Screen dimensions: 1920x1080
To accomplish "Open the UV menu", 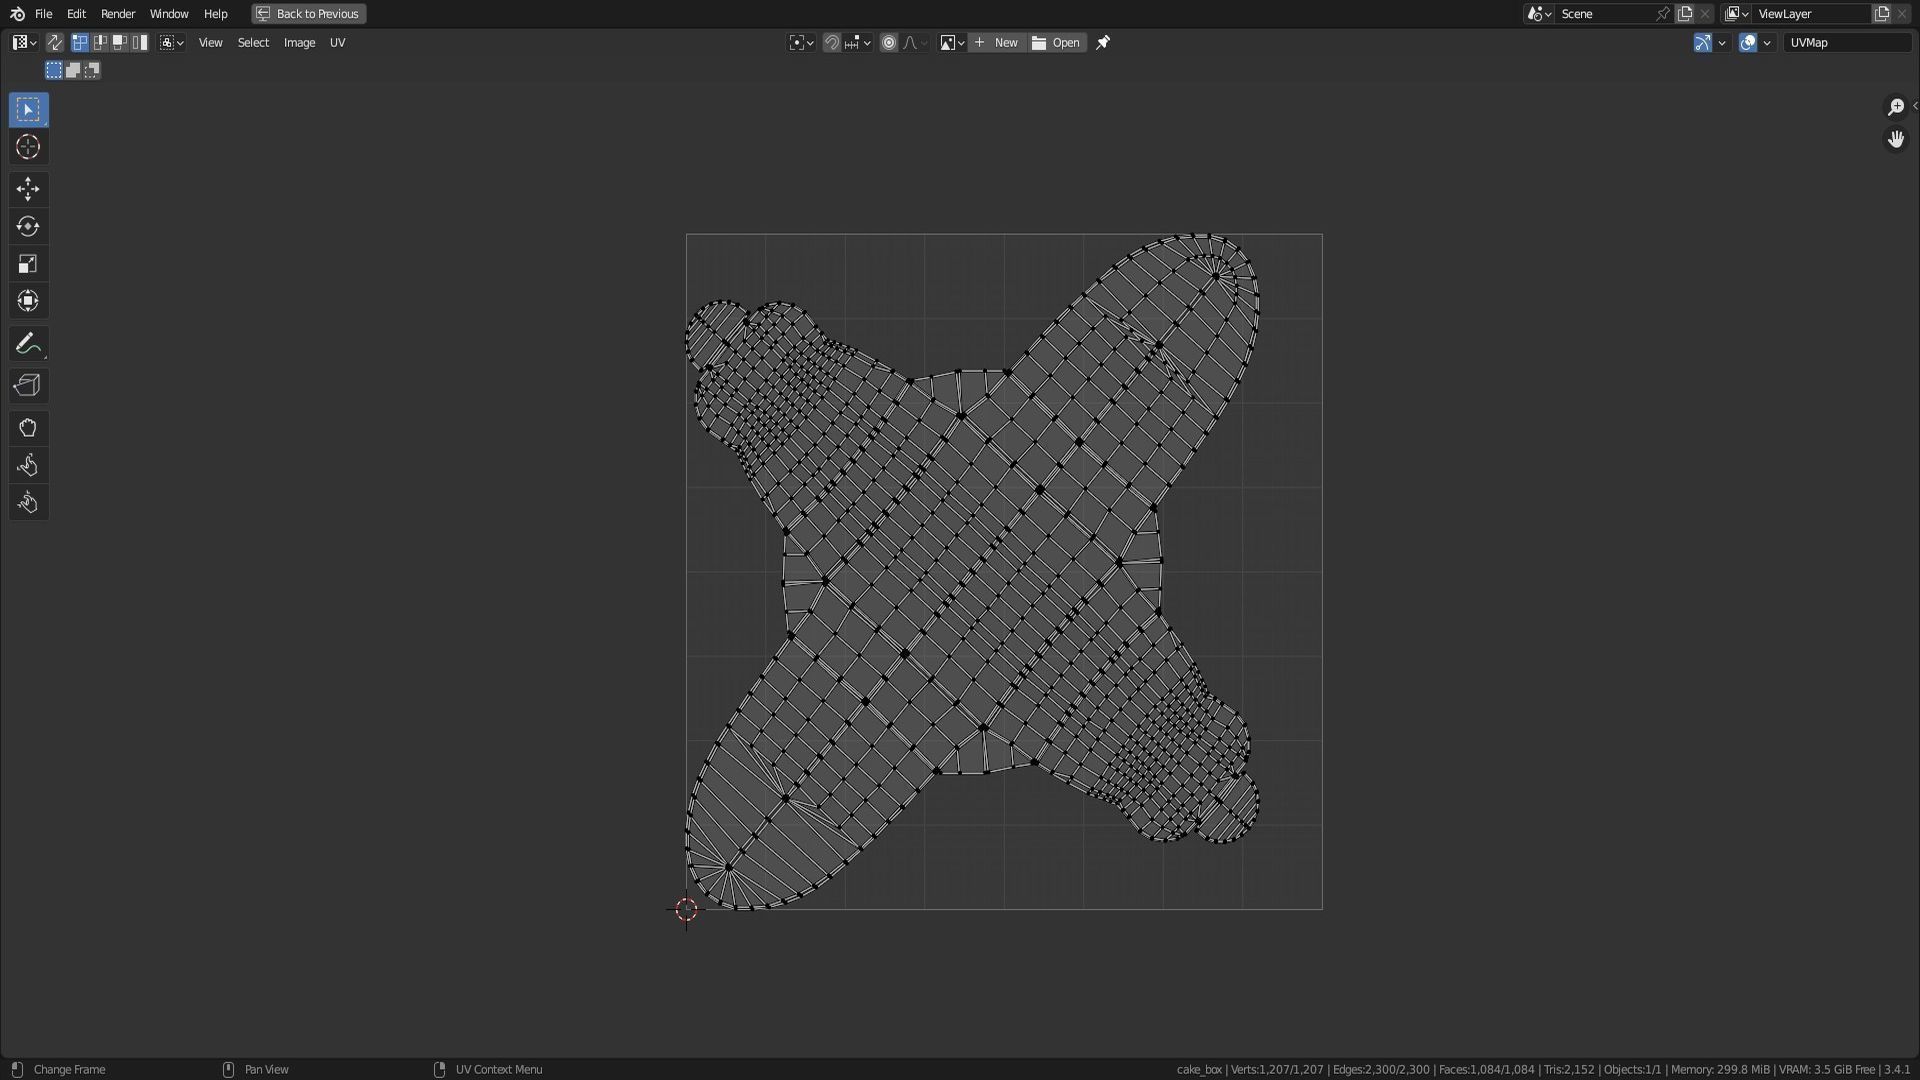I will point(337,43).
